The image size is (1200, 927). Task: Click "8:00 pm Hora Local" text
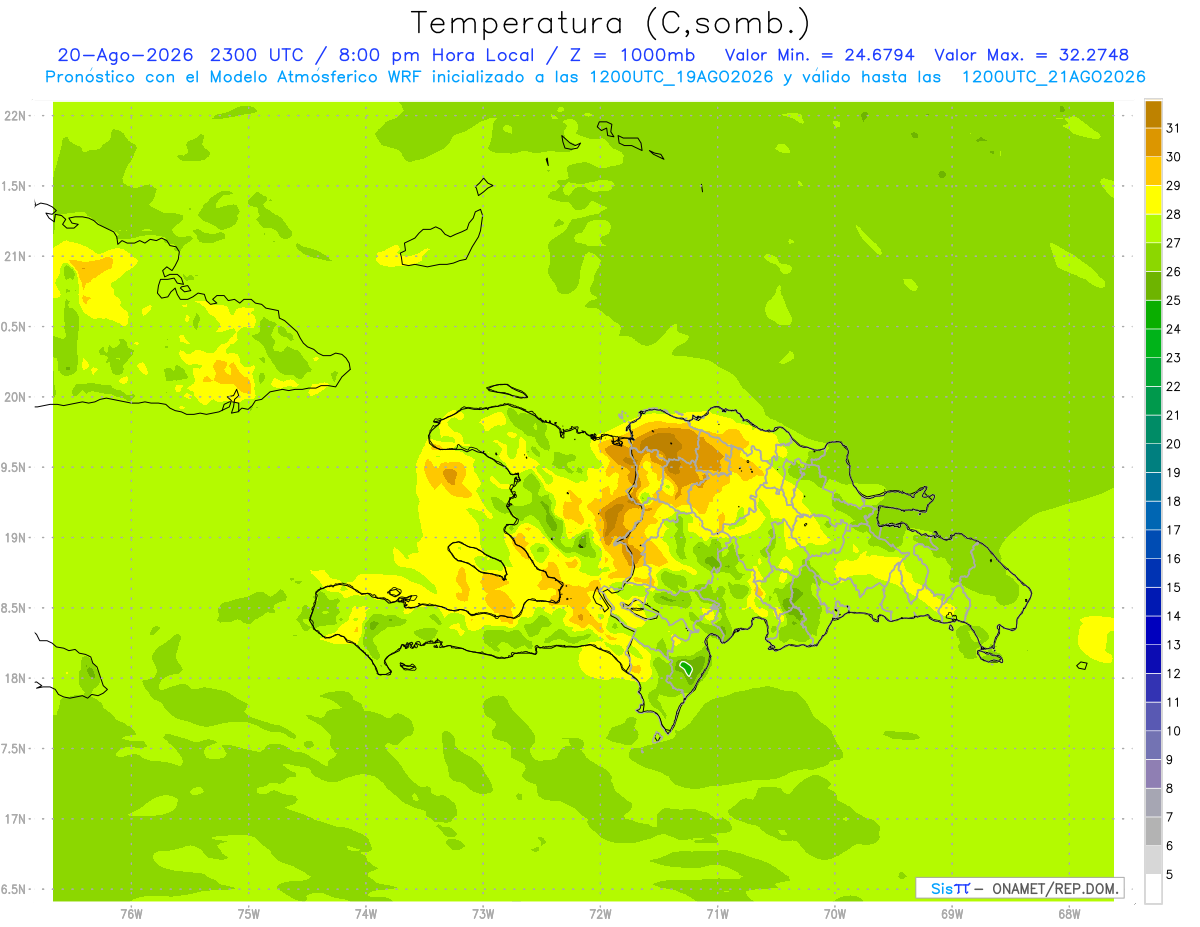point(438,55)
